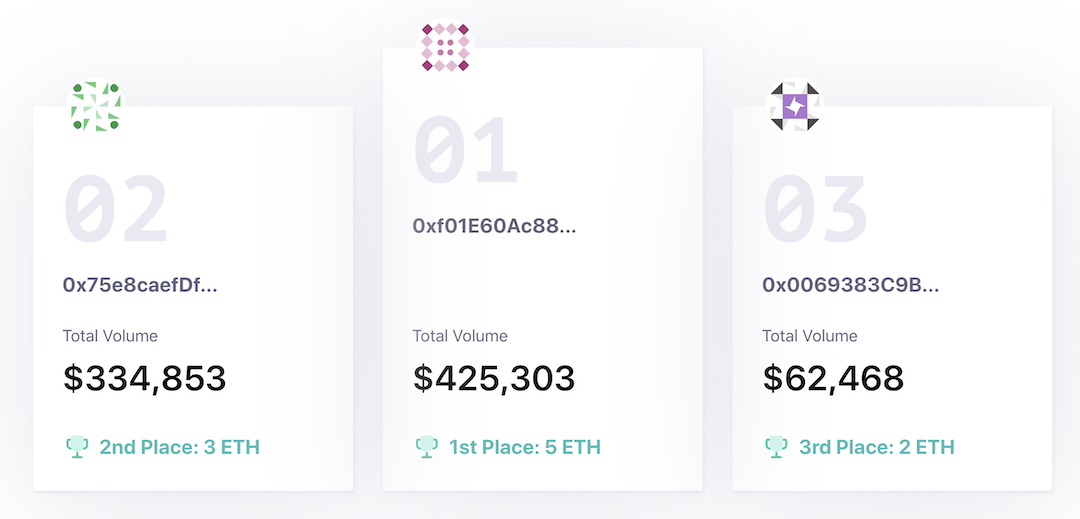Click the large 02 rank number
1080x519 pixels.
click(x=115, y=211)
